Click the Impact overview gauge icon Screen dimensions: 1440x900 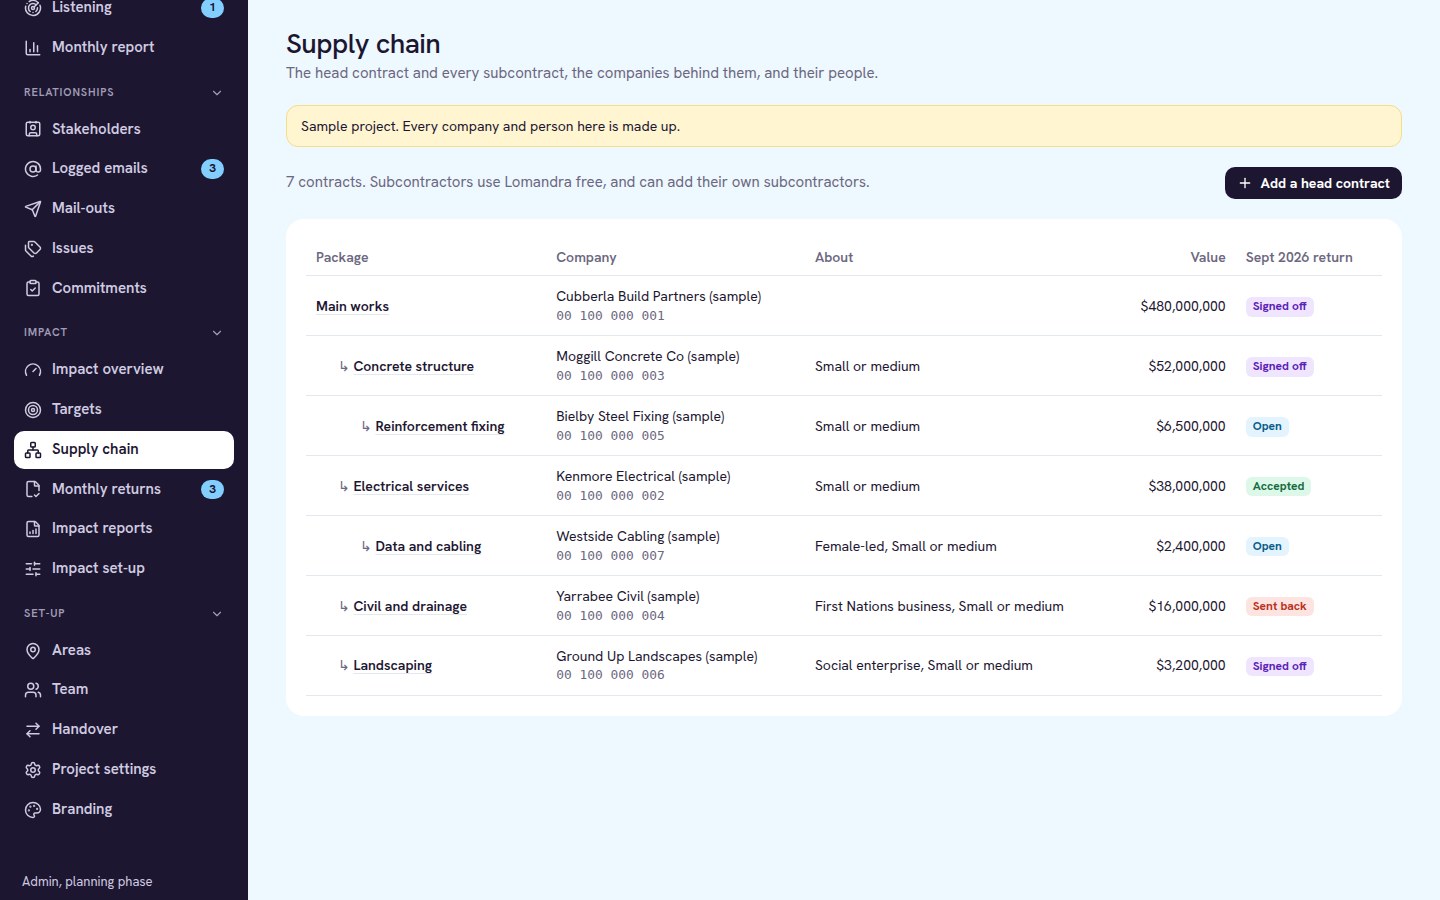pyautogui.click(x=33, y=369)
